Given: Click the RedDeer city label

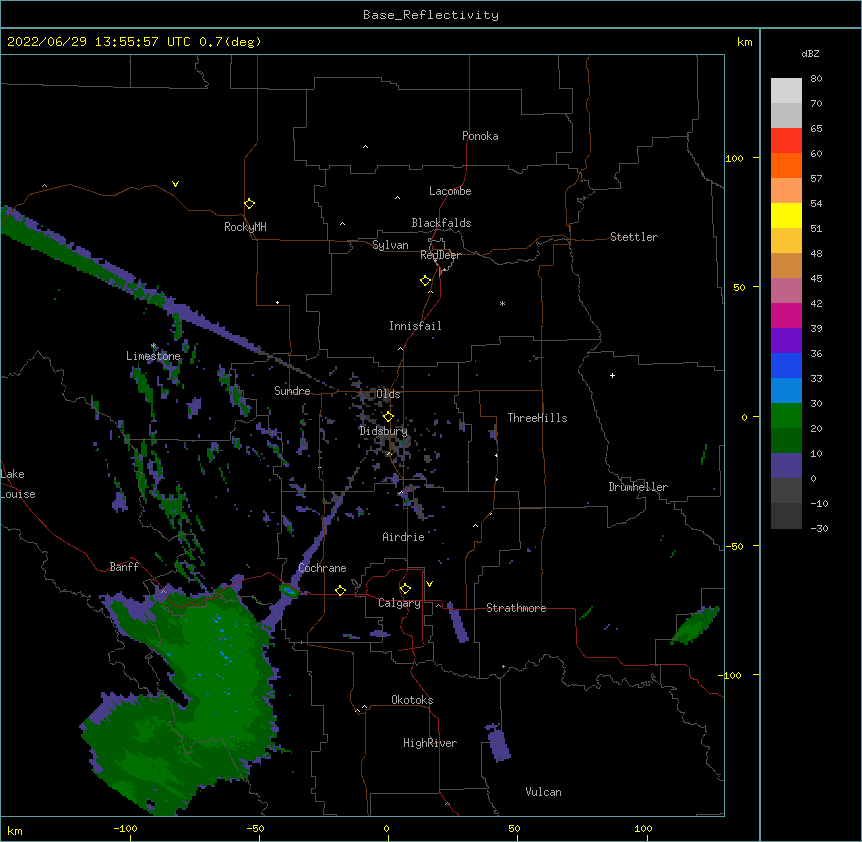Looking at the screenshot, I should (x=440, y=255).
